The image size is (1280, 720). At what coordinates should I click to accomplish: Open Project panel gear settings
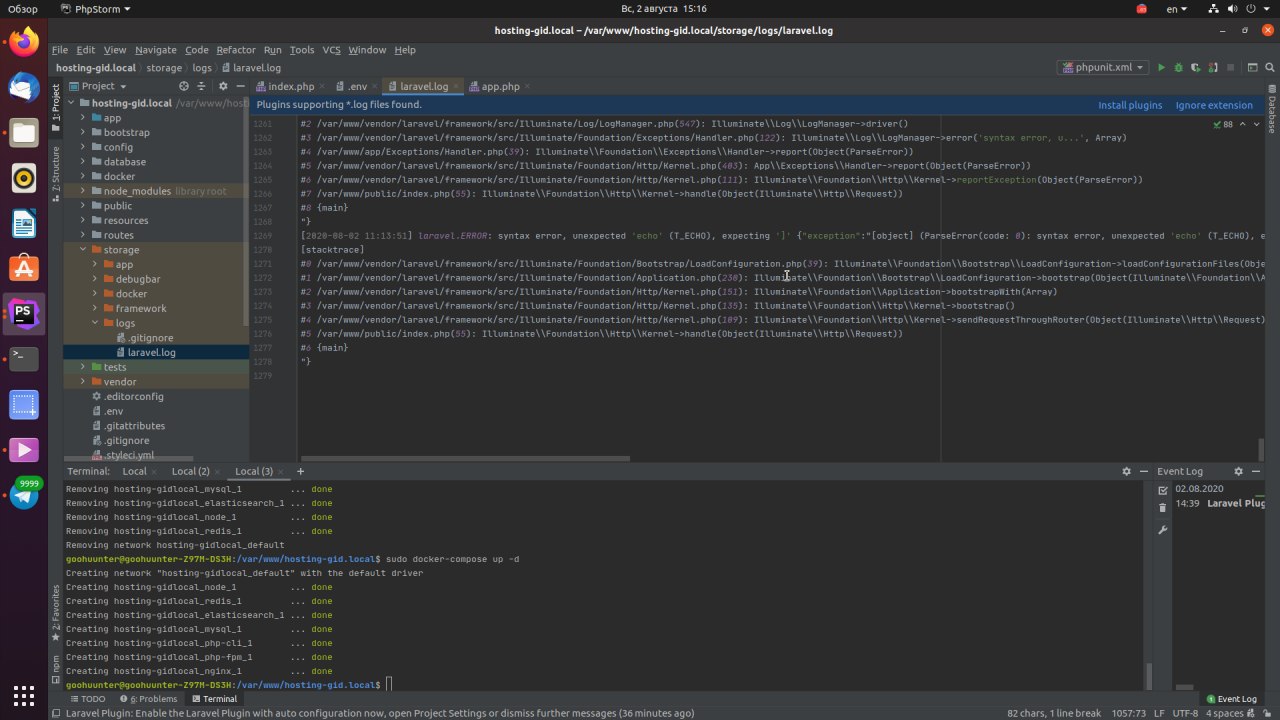point(222,86)
